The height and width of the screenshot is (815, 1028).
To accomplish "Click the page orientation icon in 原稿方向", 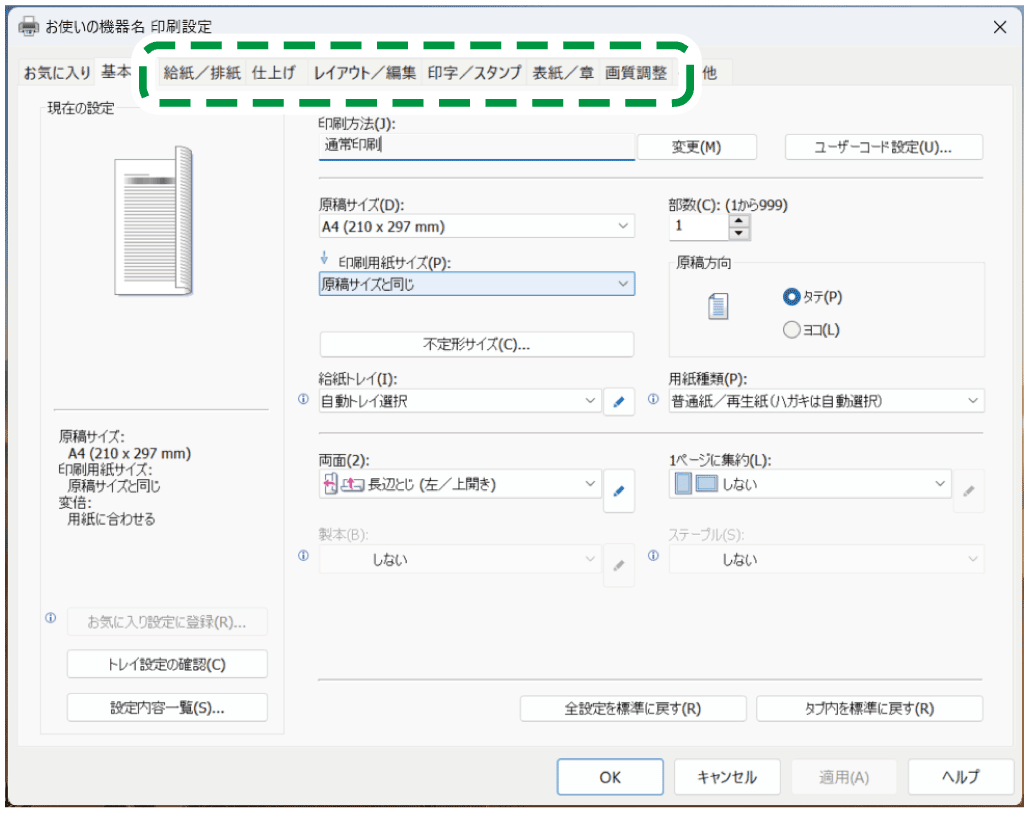I will [718, 308].
